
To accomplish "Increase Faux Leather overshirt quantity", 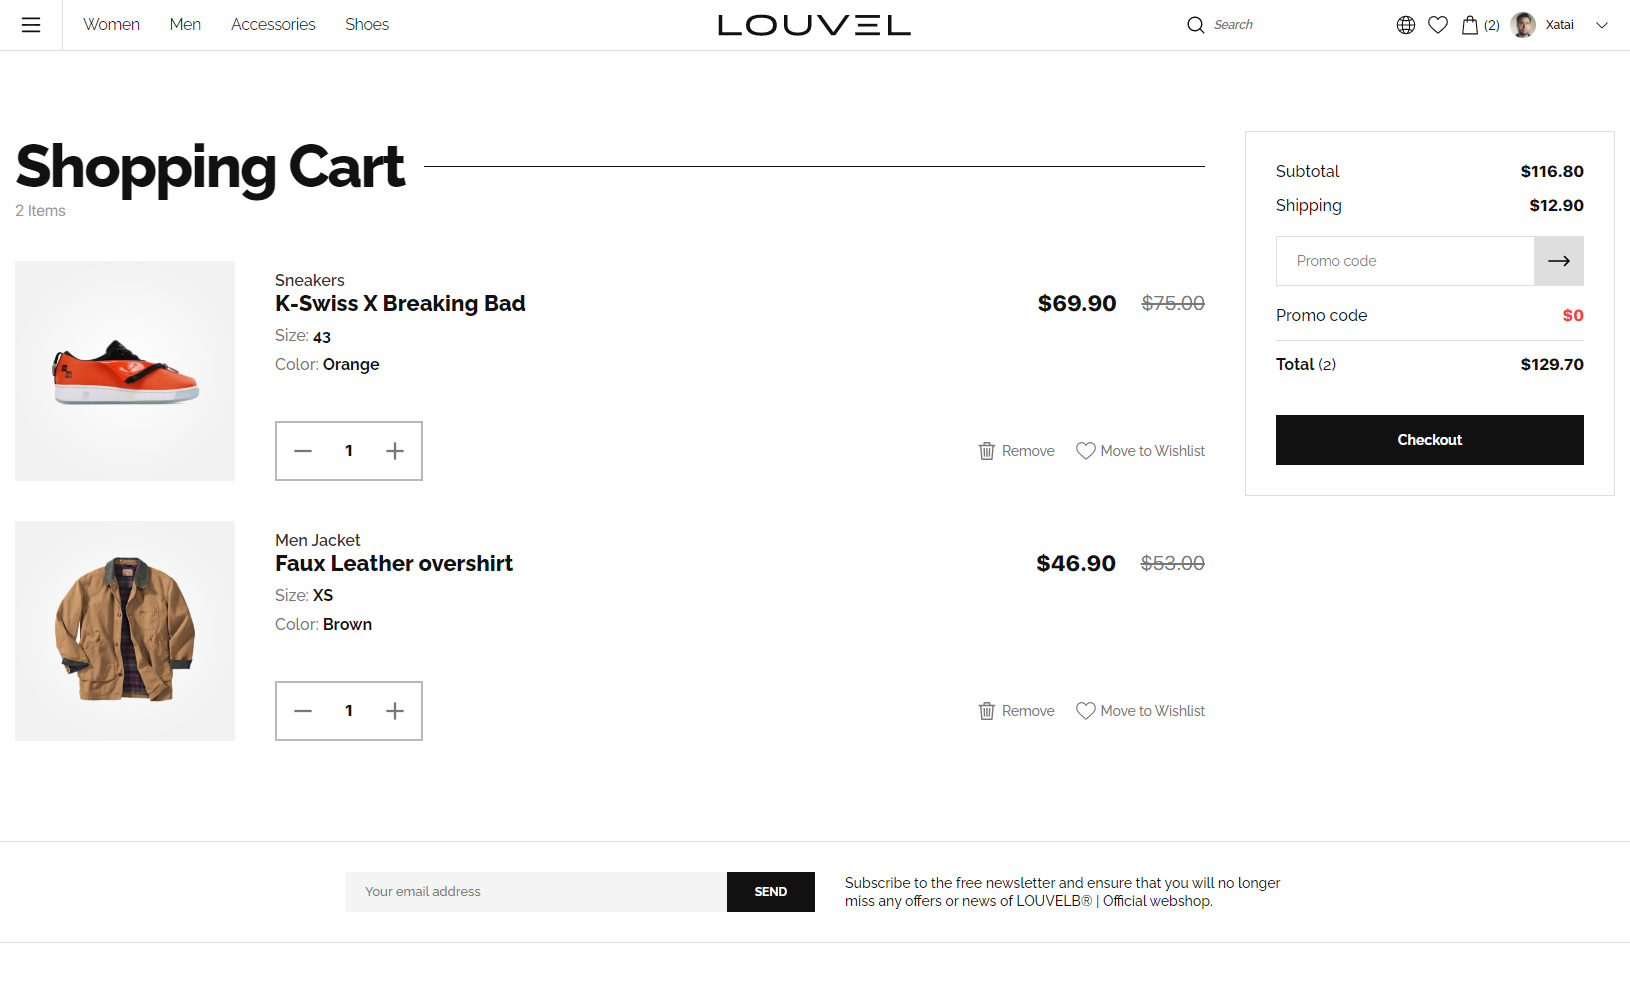I will [395, 711].
